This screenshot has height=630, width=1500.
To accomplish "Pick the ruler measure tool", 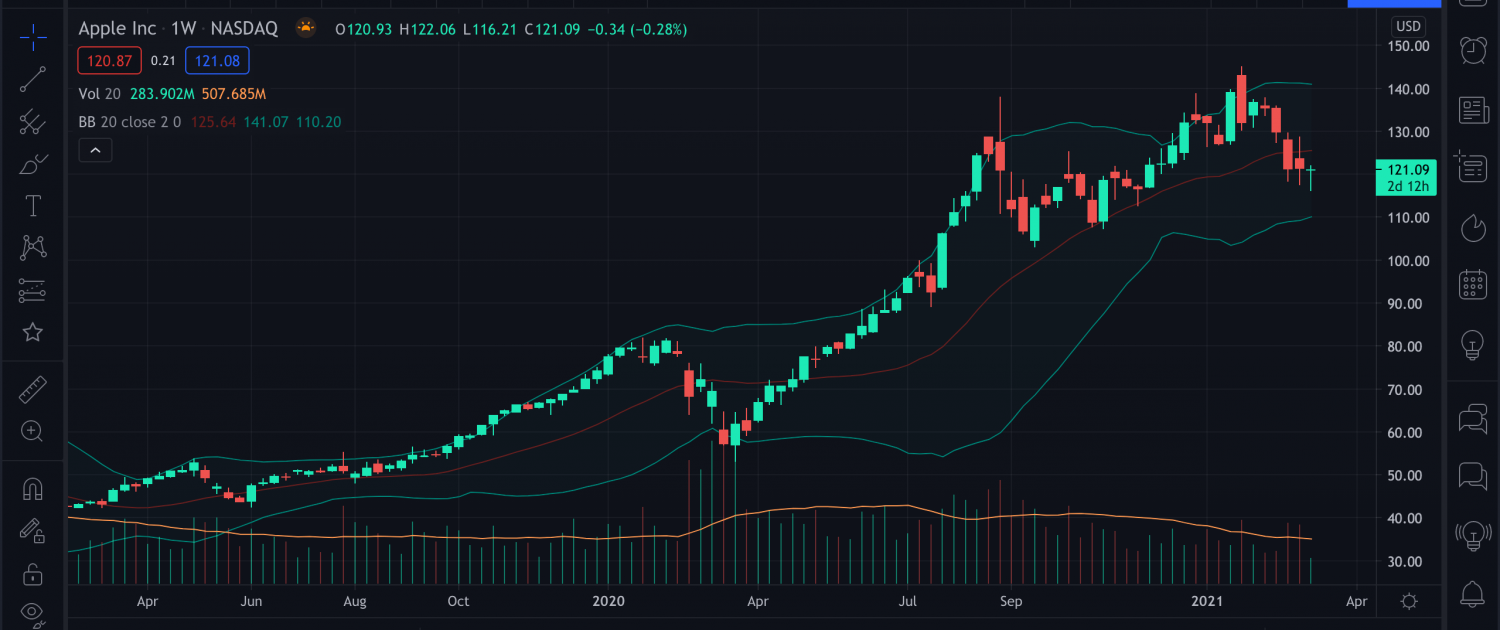I will point(33,389).
